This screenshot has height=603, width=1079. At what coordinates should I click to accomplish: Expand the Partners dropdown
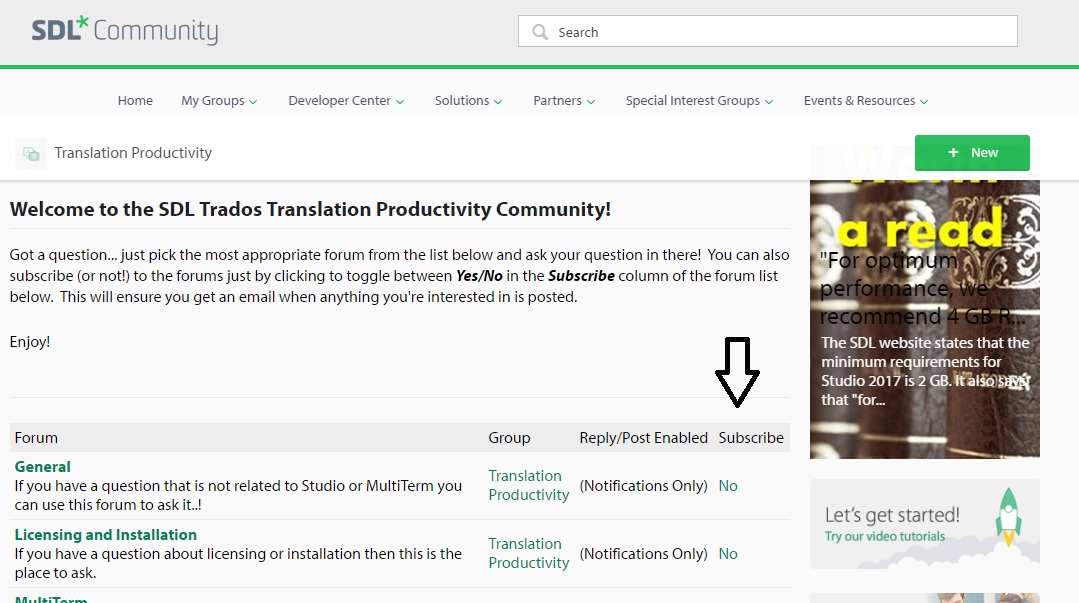[x=564, y=101]
